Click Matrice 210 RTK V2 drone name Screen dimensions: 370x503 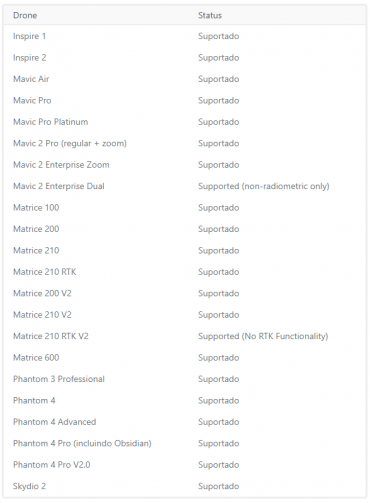(x=51, y=336)
